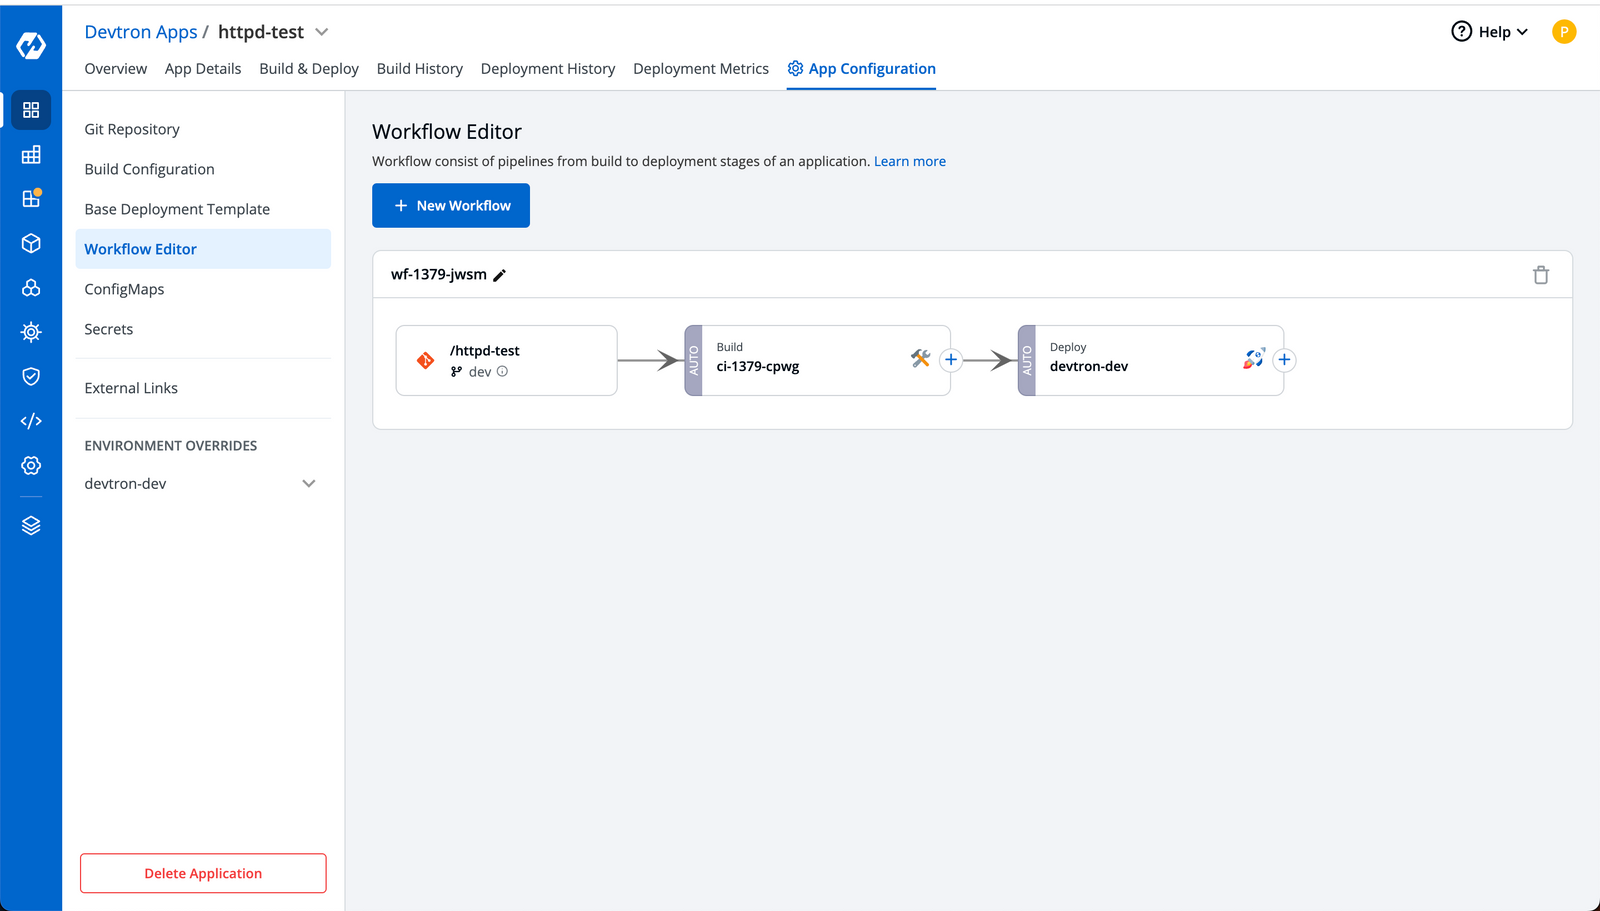Click the build tools icon on ci-1379-cpwg node

tap(919, 358)
